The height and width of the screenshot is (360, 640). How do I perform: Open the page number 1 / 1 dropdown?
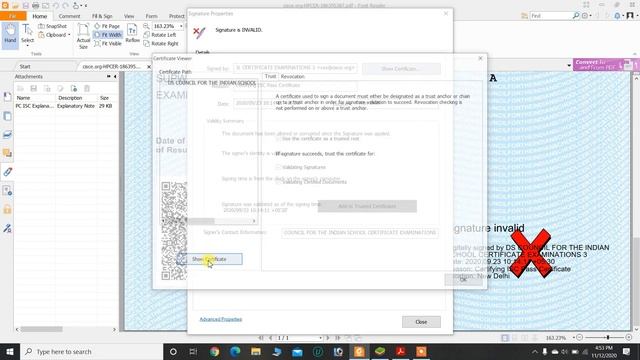(320, 338)
